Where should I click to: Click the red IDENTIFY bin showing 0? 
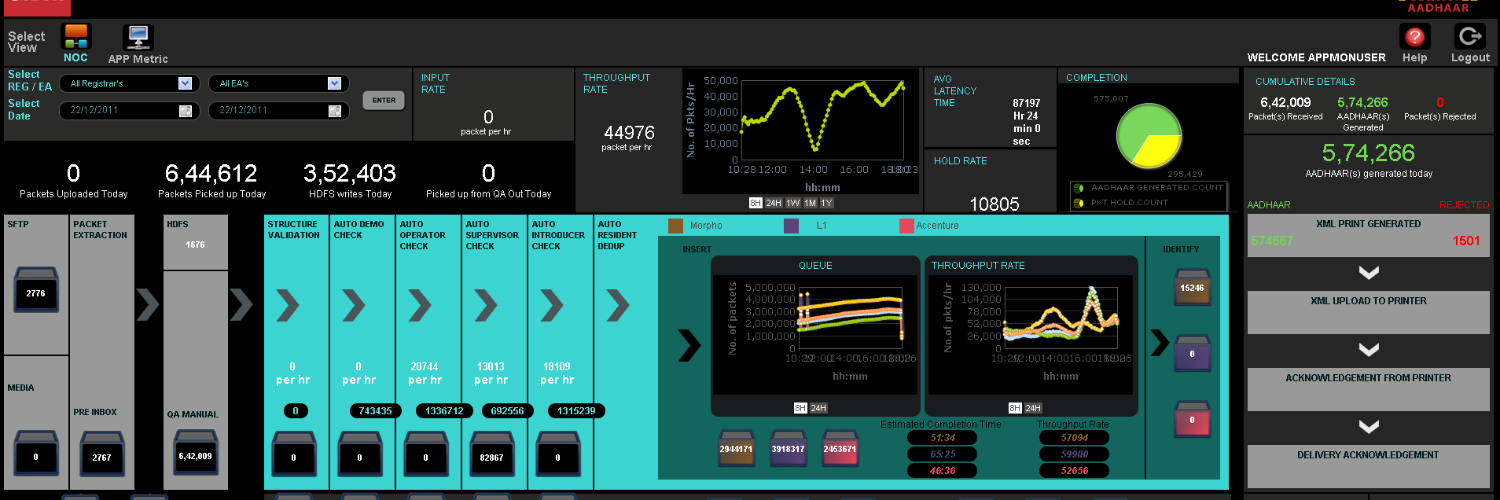[x=1192, y=418]
